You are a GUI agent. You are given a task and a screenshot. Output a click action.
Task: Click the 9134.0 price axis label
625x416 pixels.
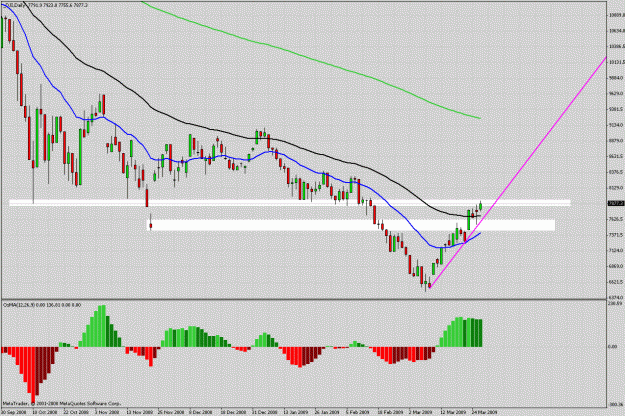616,125
